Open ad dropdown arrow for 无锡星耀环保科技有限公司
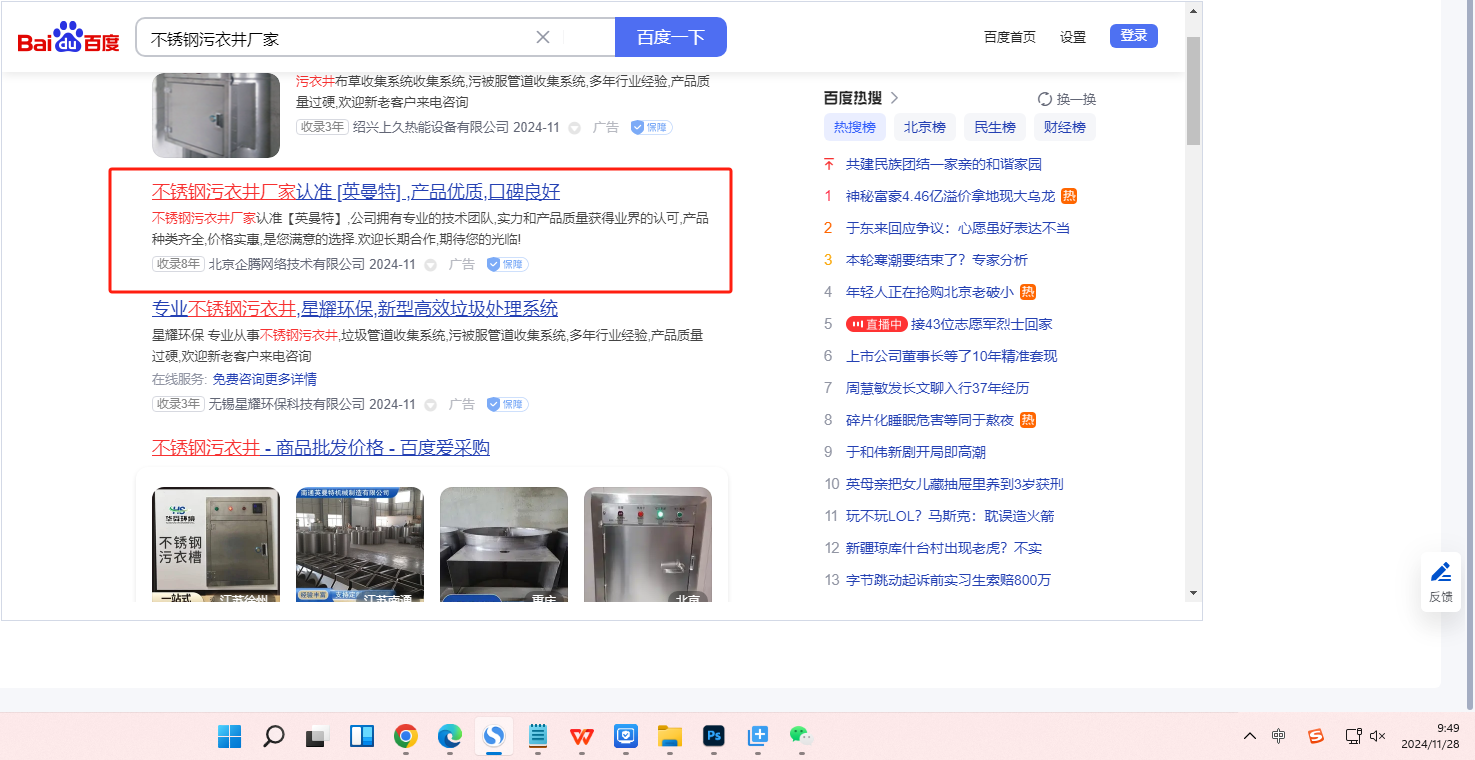This screenshot has height=760, width=1475. tap(431, 405)
